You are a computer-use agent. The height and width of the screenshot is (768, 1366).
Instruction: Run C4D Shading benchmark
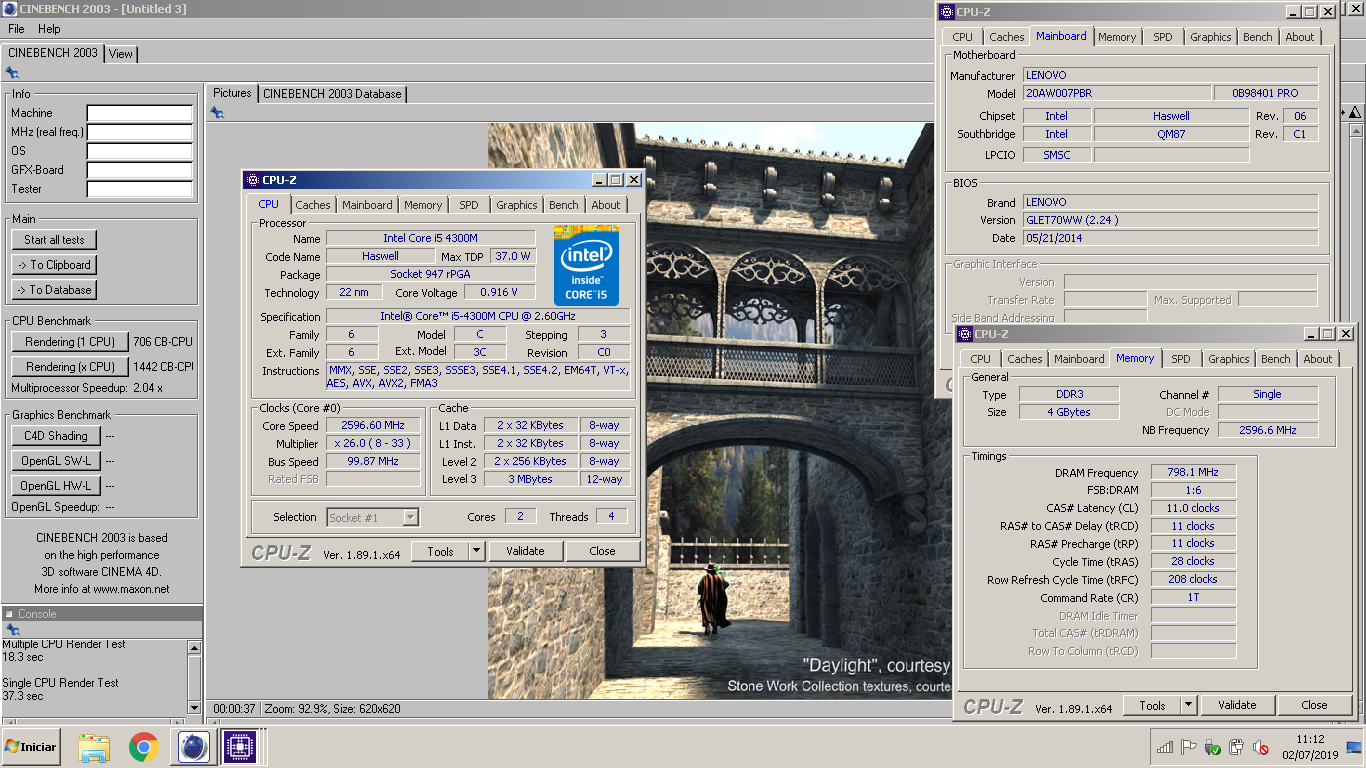tap(56, 436)
